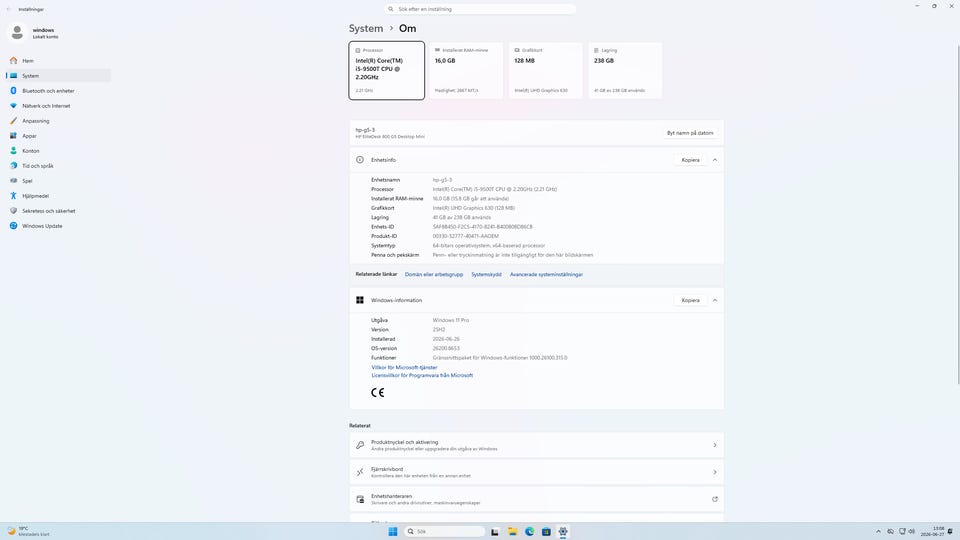
Task: Open File Explorer from the taskbar
Action: 512,531
